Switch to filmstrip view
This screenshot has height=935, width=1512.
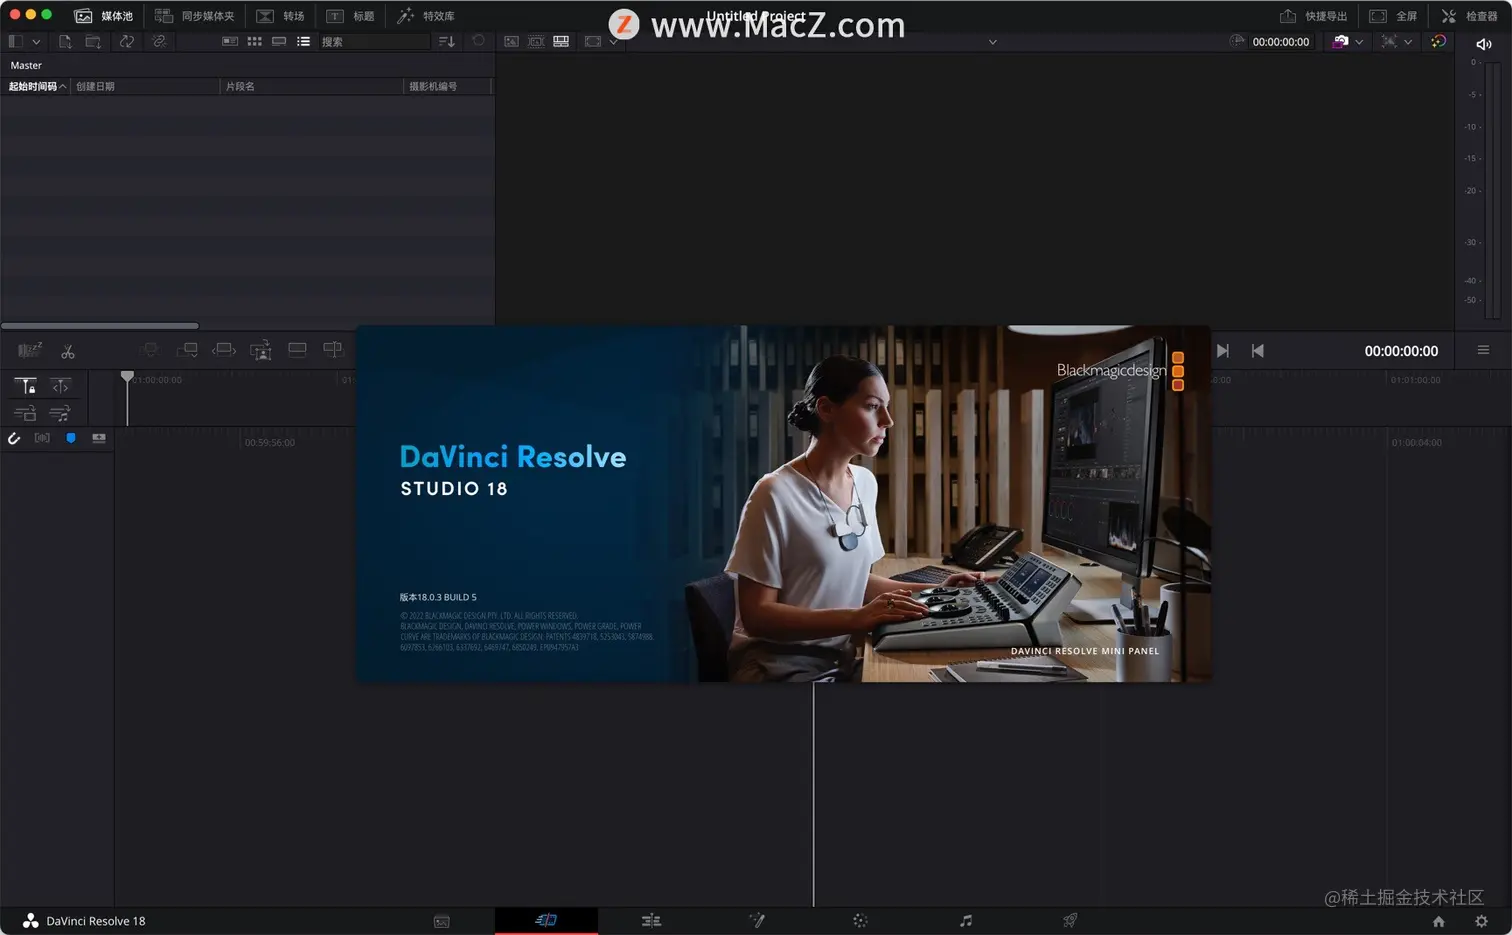pyautogui.click(x=279, y=41)
